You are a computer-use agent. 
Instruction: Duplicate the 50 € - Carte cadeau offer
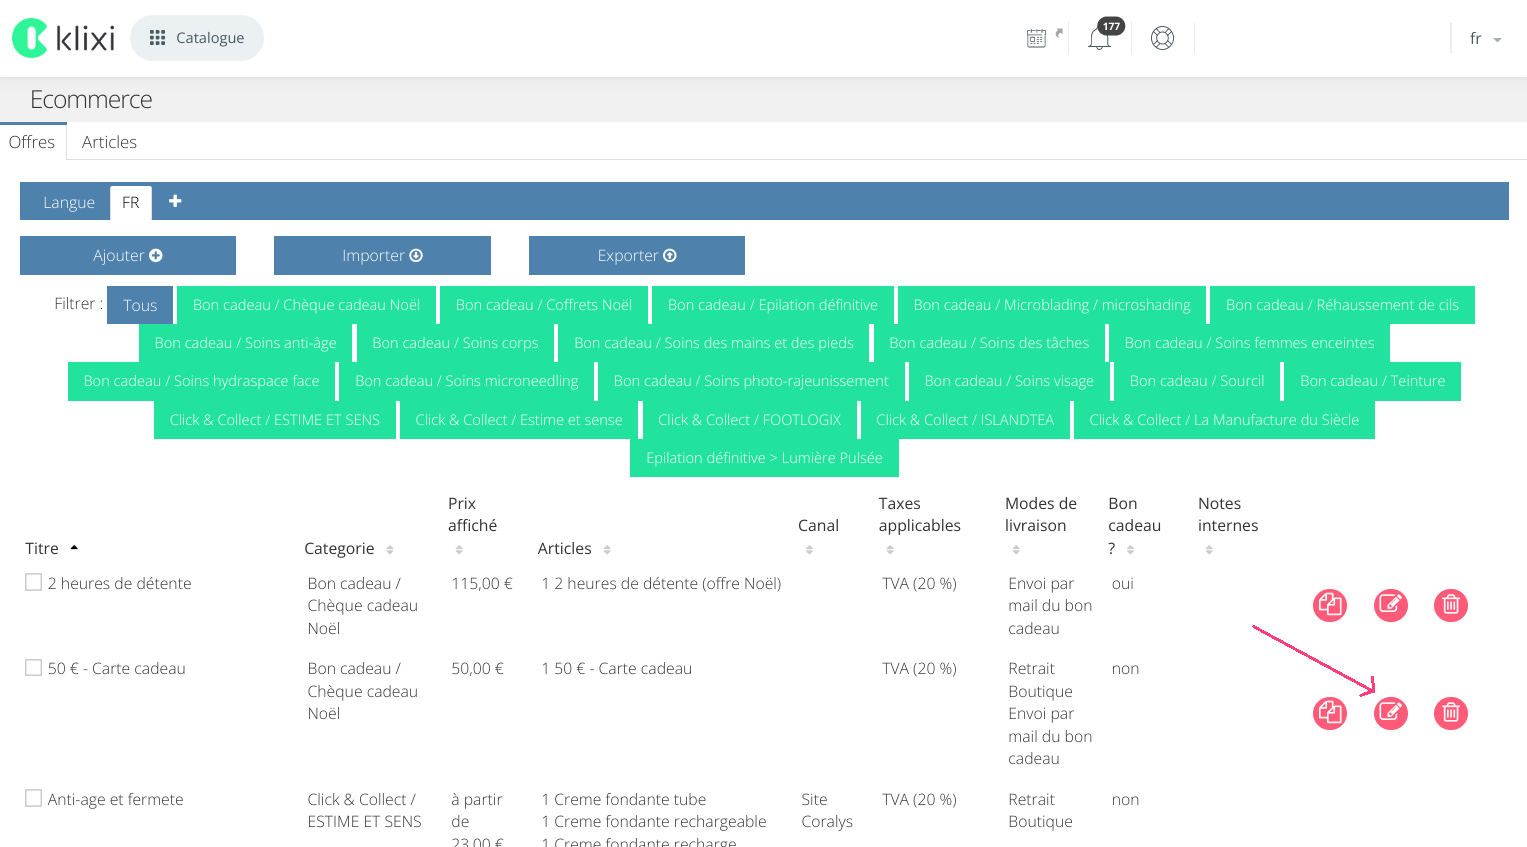pyautogui.click(x=1330, y=713)
